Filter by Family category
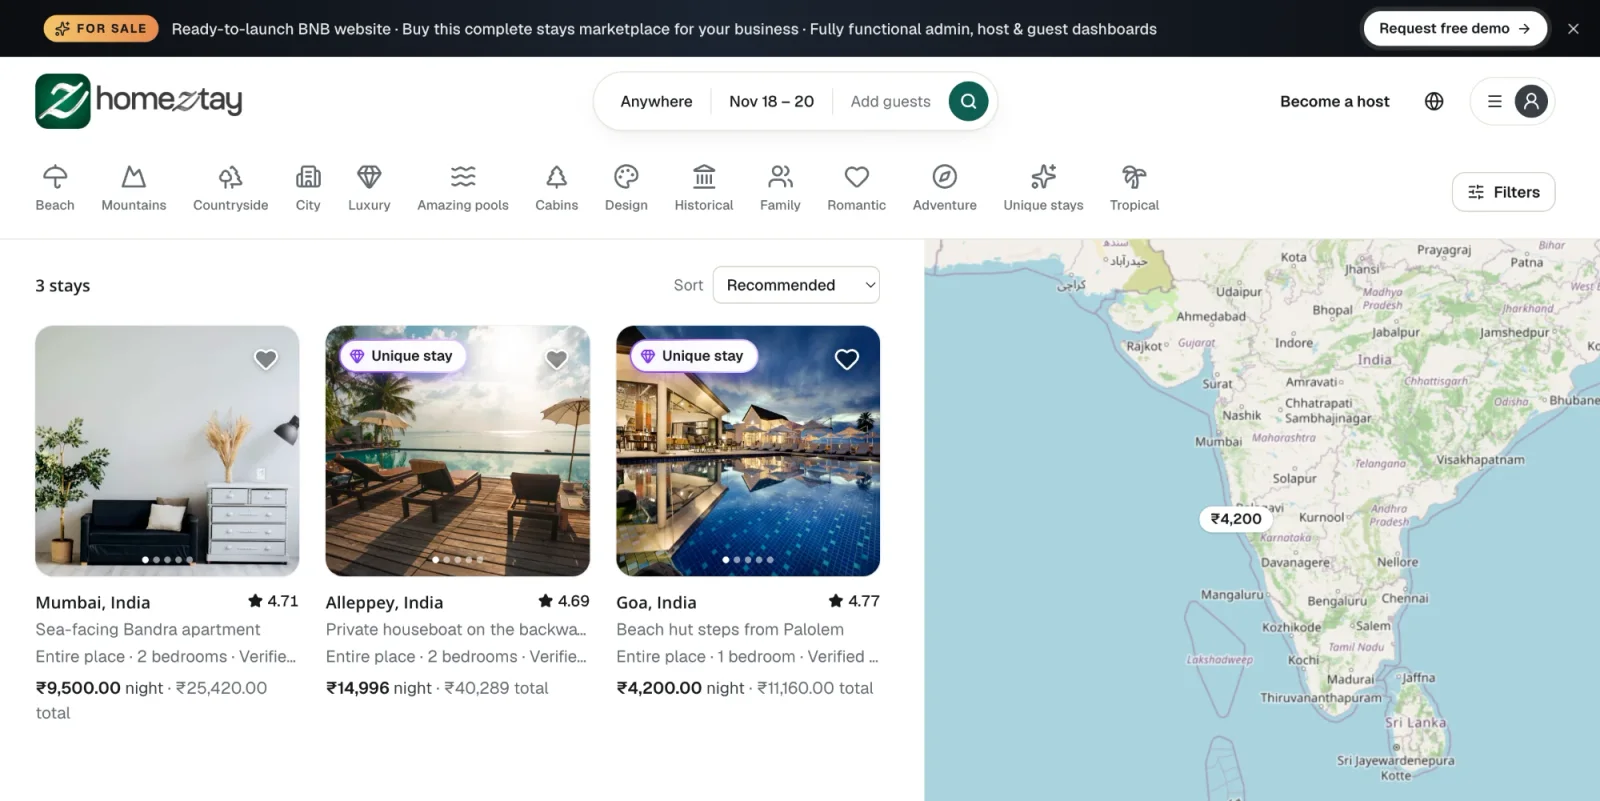Screen dimensions: 1600x801 click(780, 188)
